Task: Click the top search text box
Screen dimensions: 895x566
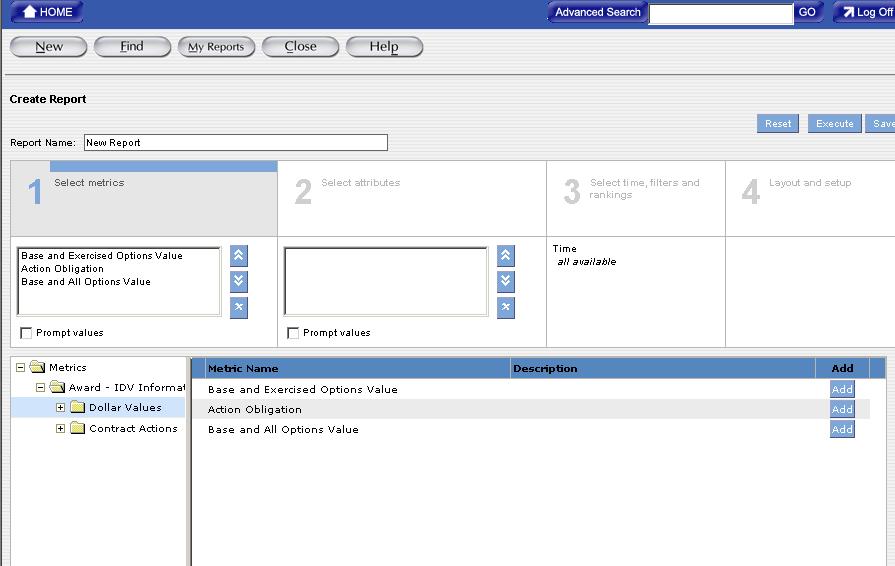Action: (721, 14)
